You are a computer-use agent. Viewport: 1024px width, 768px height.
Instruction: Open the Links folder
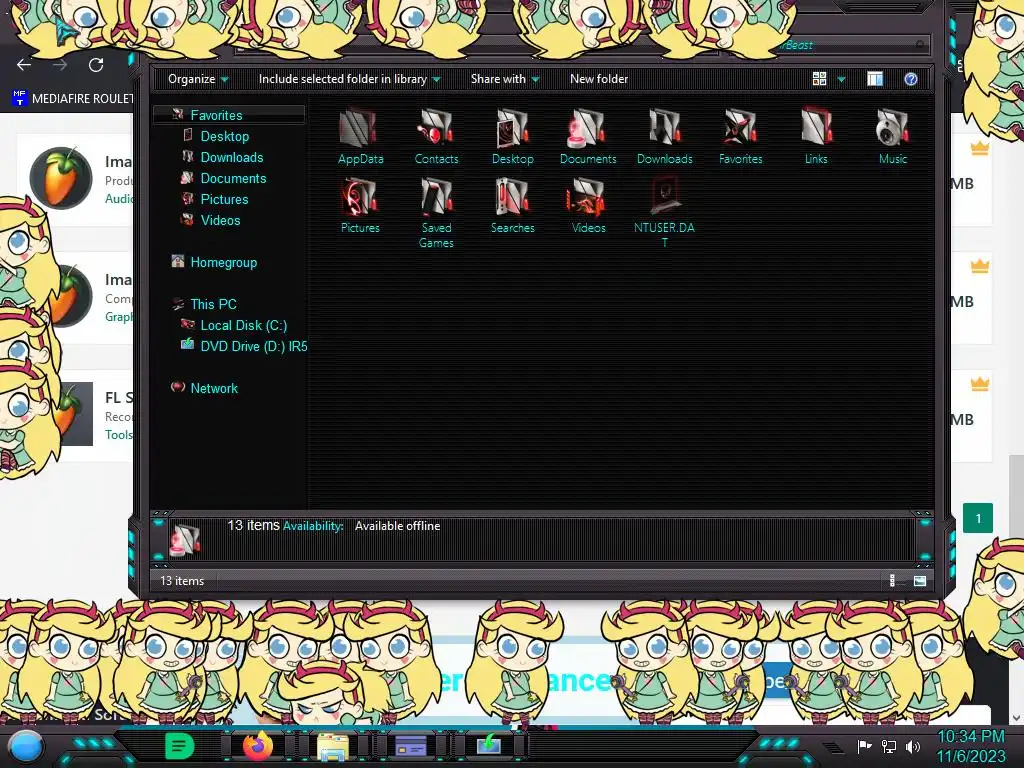[816, 136]
